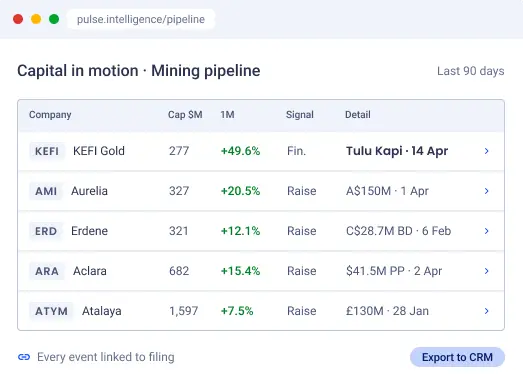
Task: Click the +7.5% one-month change
Action: click(x=237, y=311)
